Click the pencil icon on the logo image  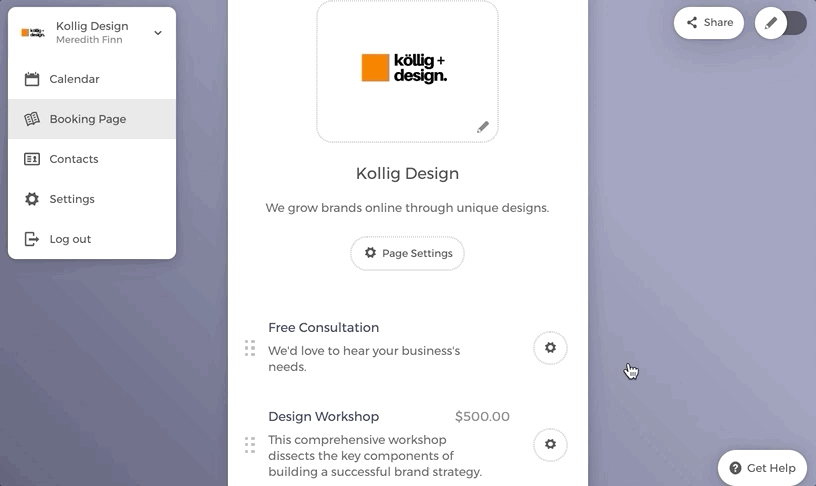pos(483,127)
